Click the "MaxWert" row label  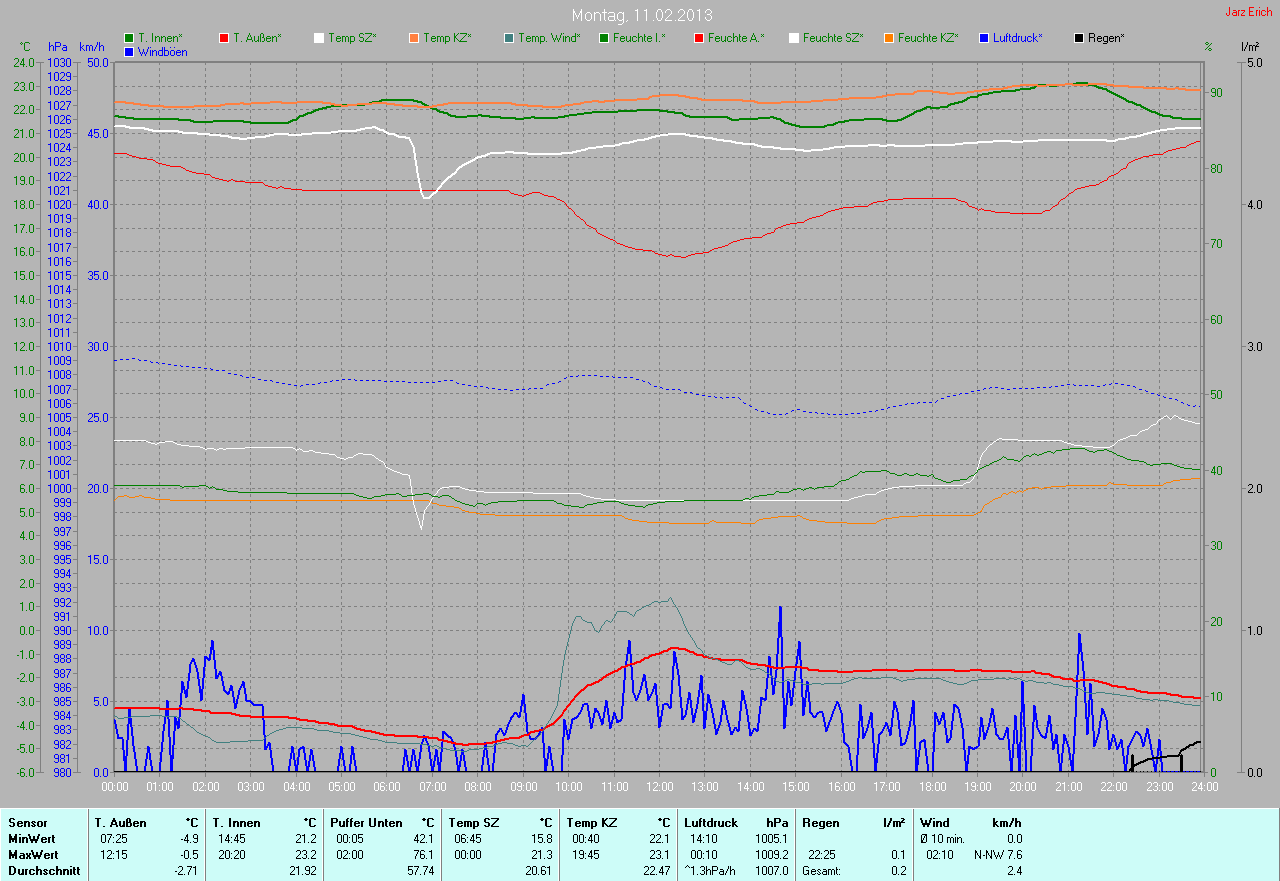coord(34,855)
